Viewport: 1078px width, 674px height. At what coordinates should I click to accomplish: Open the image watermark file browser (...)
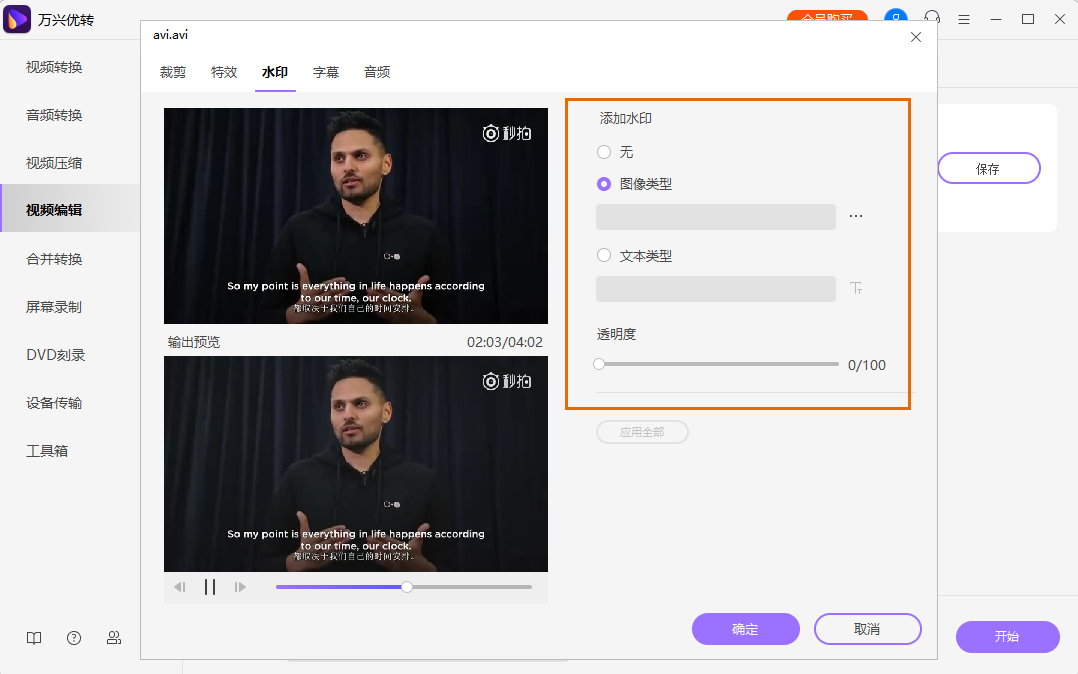(855, 216)
